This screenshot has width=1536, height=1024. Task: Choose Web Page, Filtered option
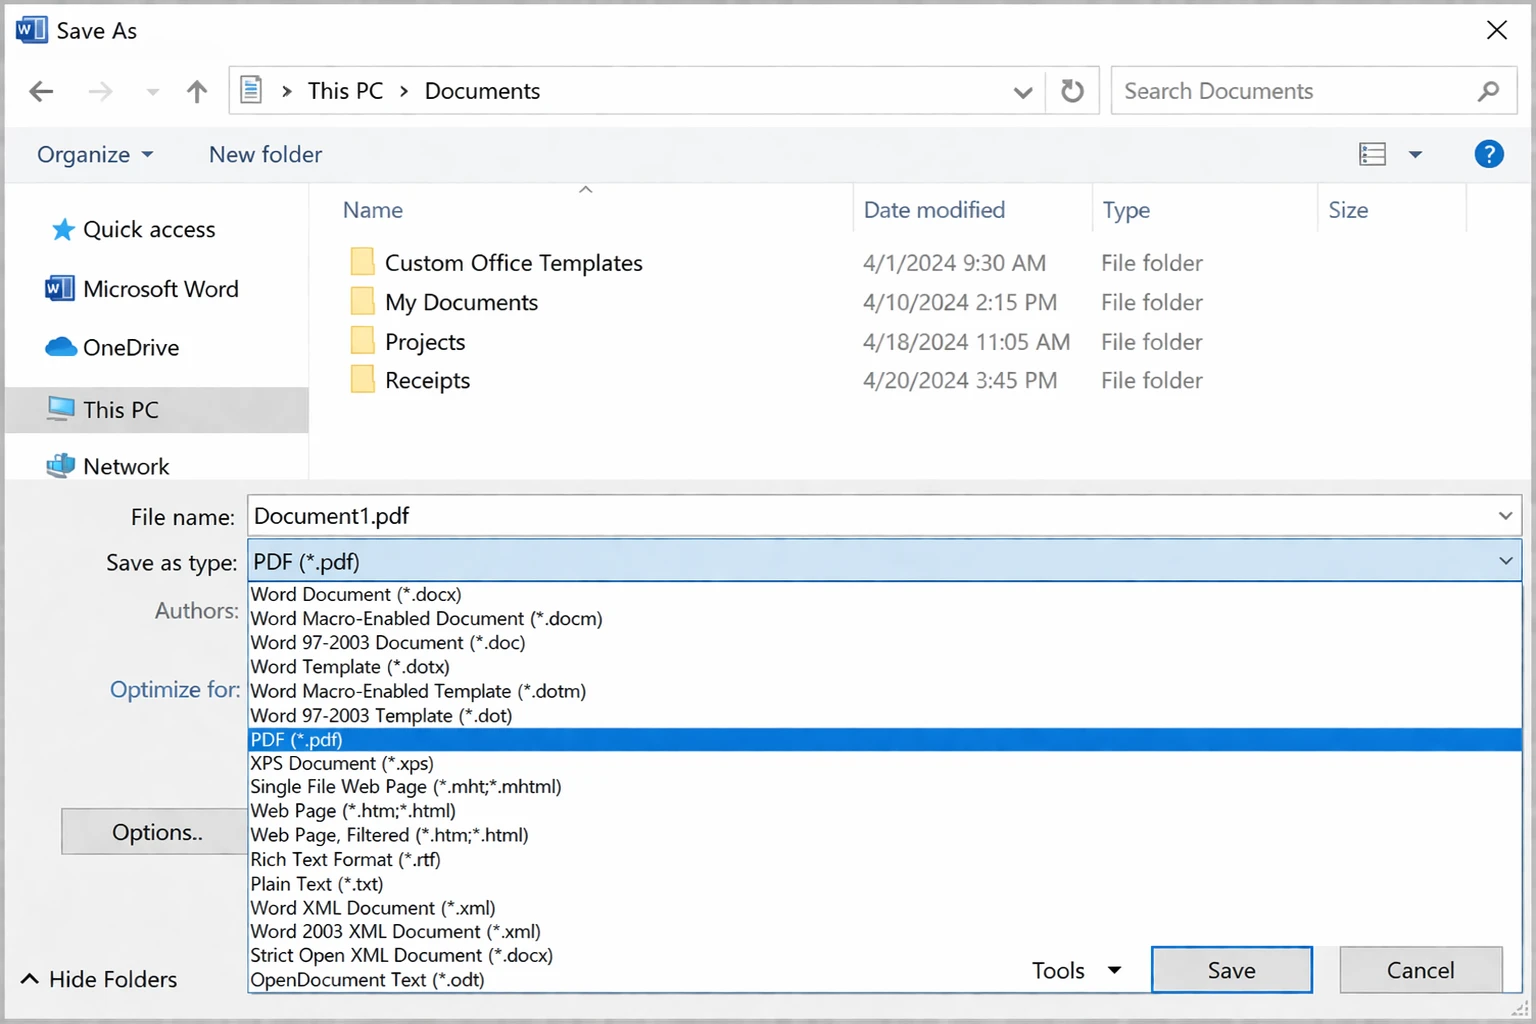(885, 835)
